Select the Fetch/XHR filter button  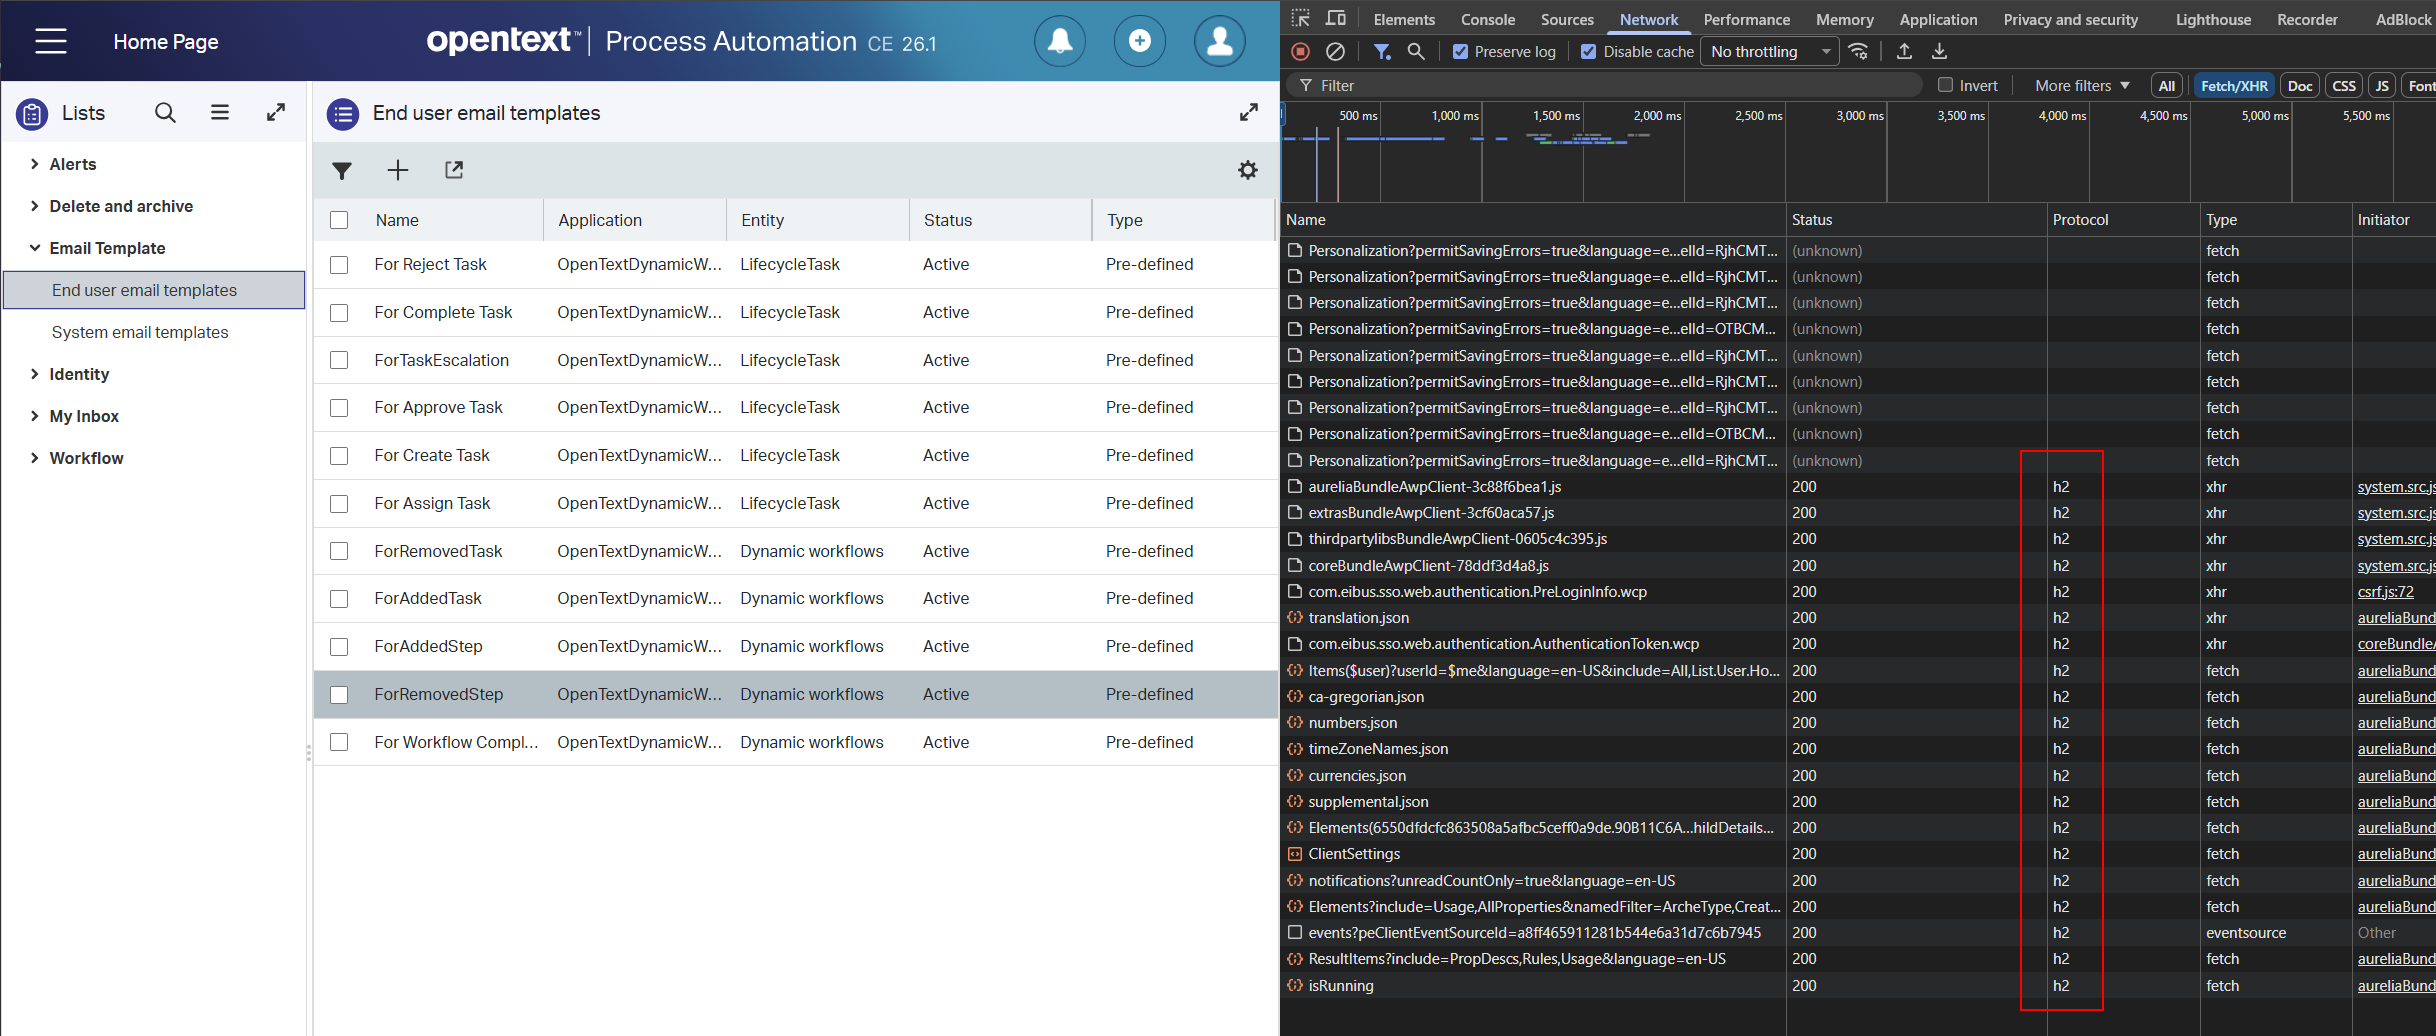(x=2234, y=86)
